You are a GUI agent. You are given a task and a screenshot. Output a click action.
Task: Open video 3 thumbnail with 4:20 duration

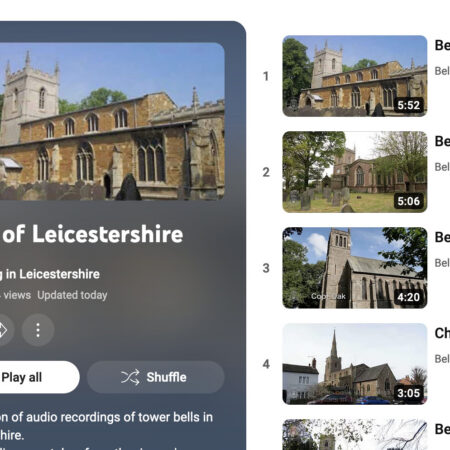click(355, 268)
